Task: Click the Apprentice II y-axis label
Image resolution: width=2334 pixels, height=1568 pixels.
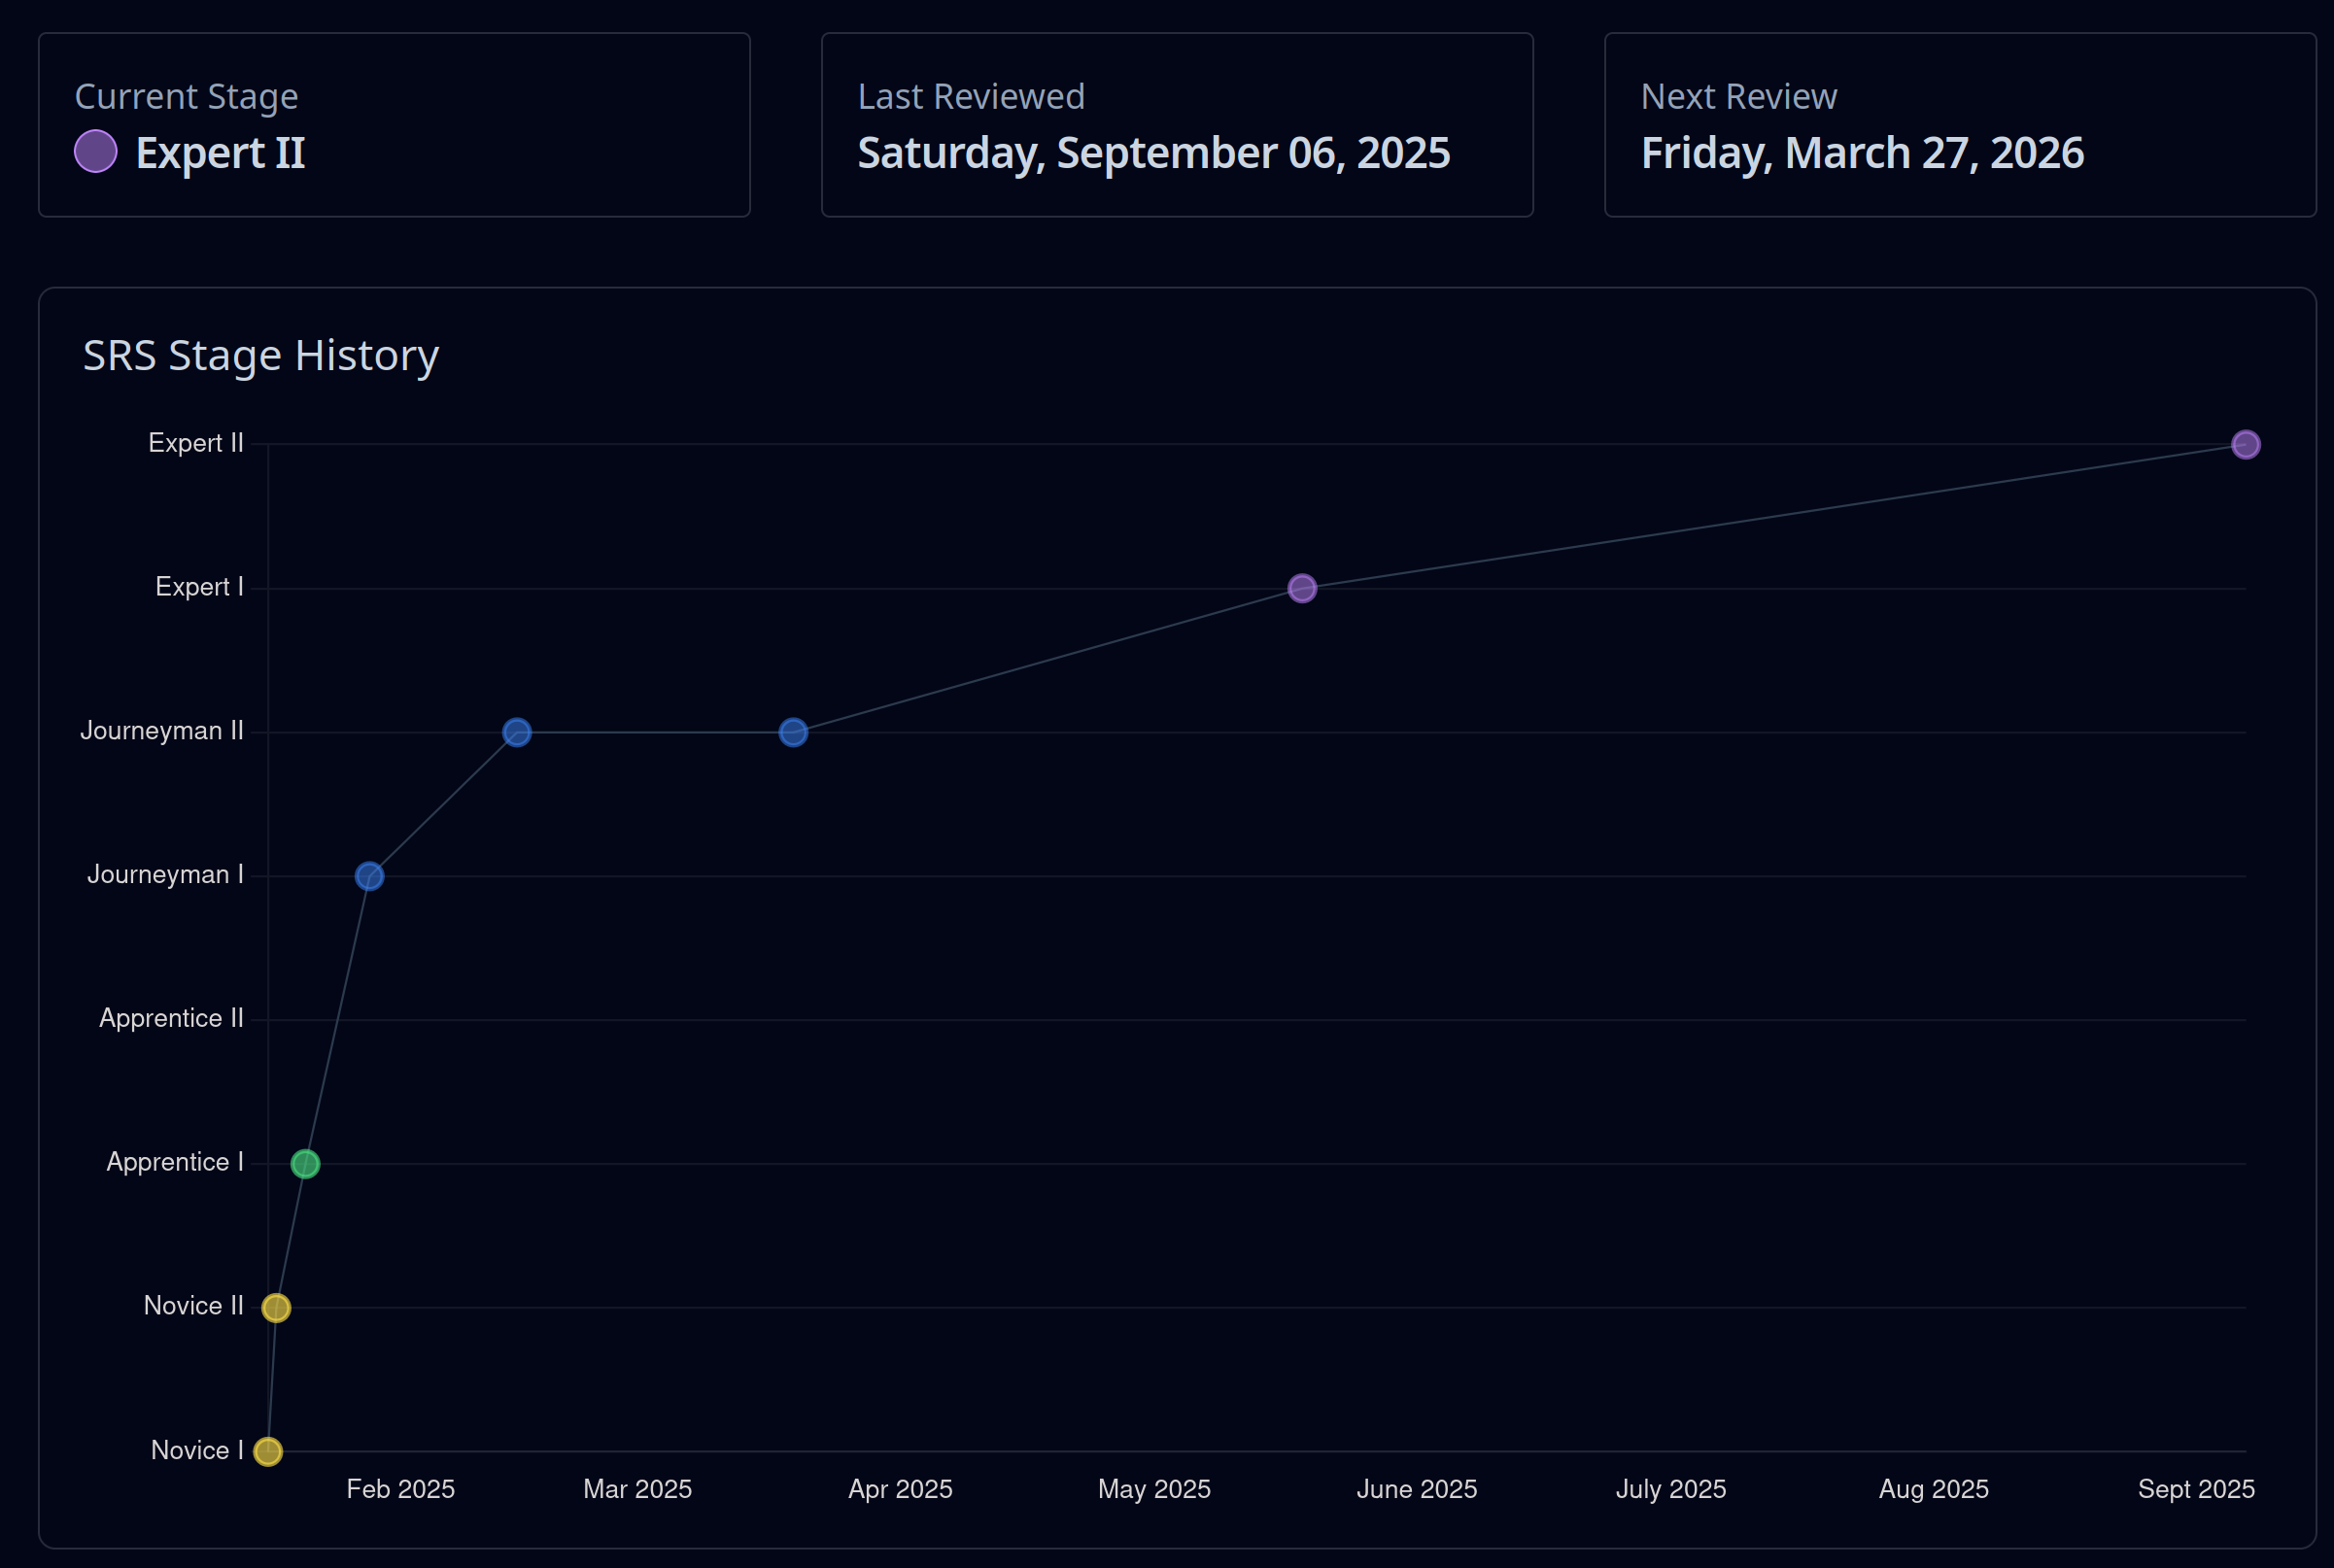Action: [171, 1018]
